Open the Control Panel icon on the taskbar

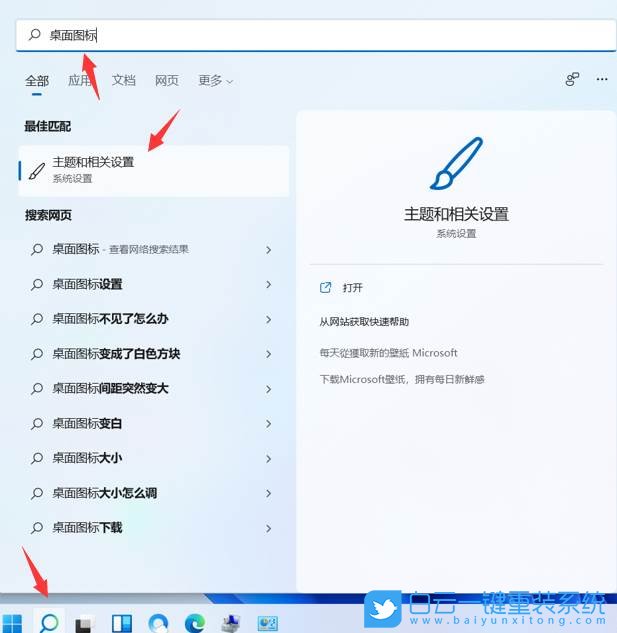pos(268,623)
